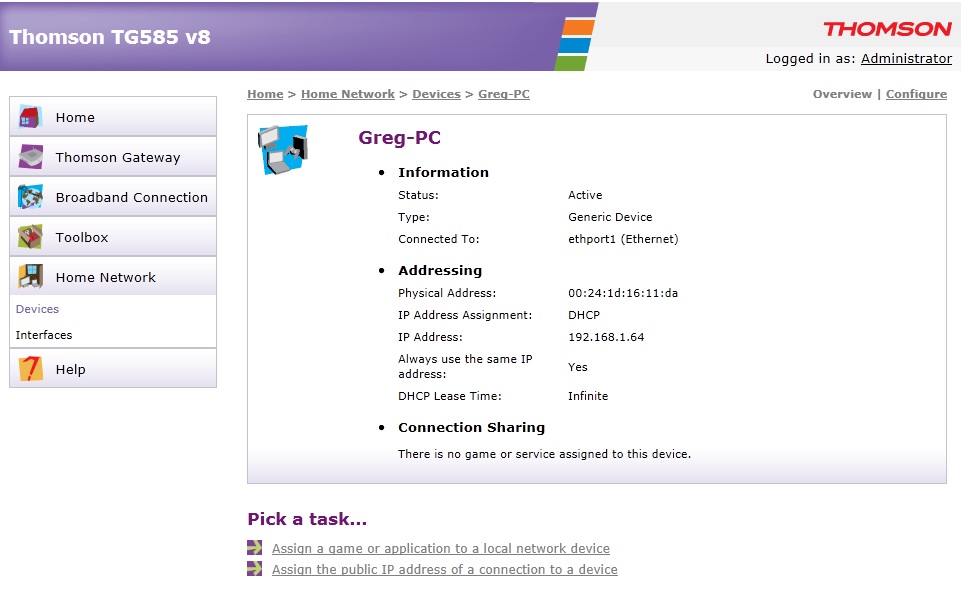
Task: Go to Home Network breadcrumb link
Action: pyautogui.click(x=348, y=94)
